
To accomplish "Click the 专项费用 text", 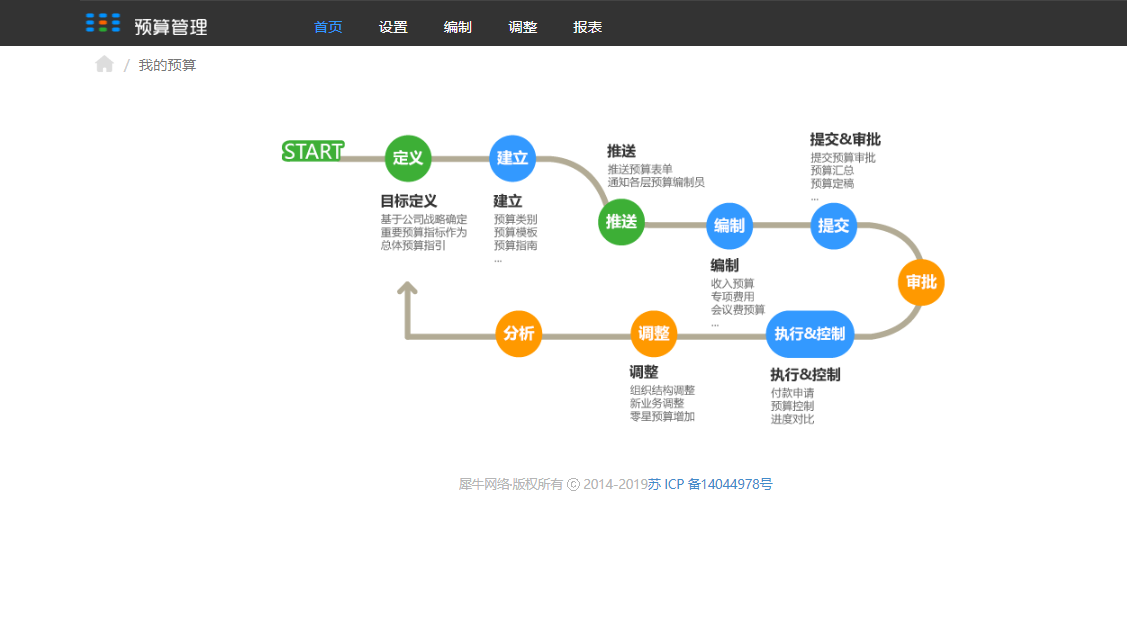I will pos(732,297).
